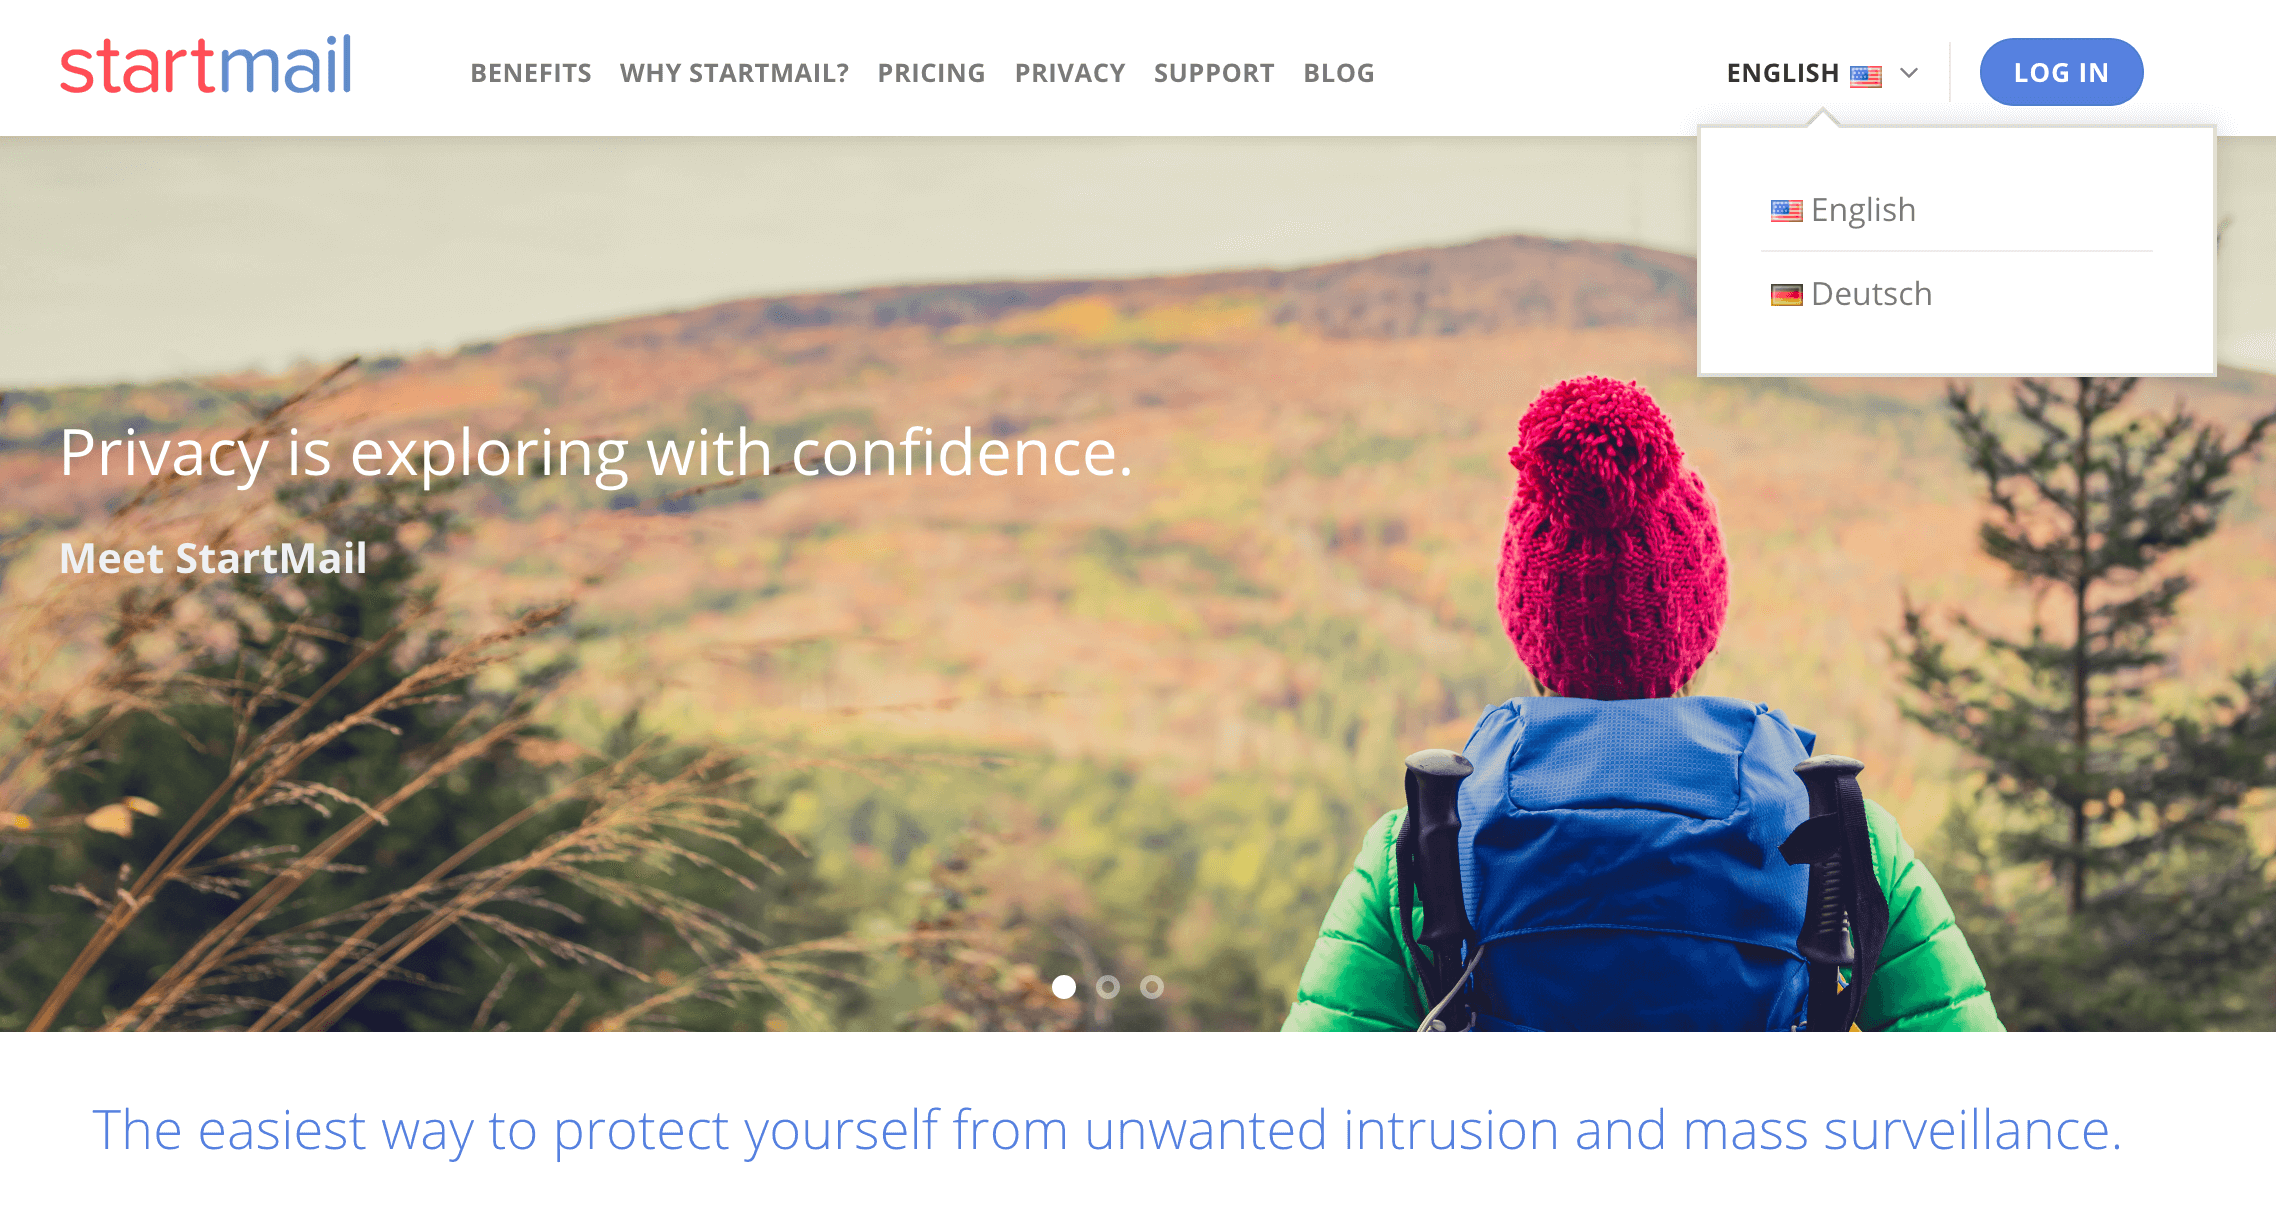Screen dimensions: 2276x1206
Task: Click the US flag icon beside ENGLISH
Action: pyautogui.click(x=1866, y=75)
